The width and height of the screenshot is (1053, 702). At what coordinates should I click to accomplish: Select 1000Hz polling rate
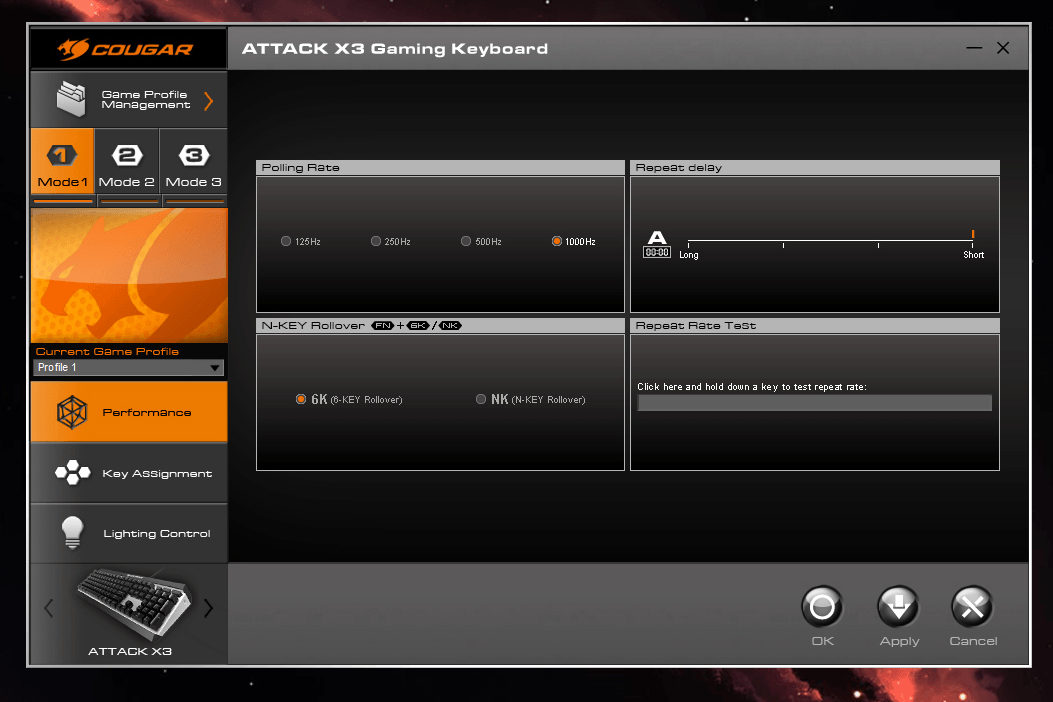[573, 241]
